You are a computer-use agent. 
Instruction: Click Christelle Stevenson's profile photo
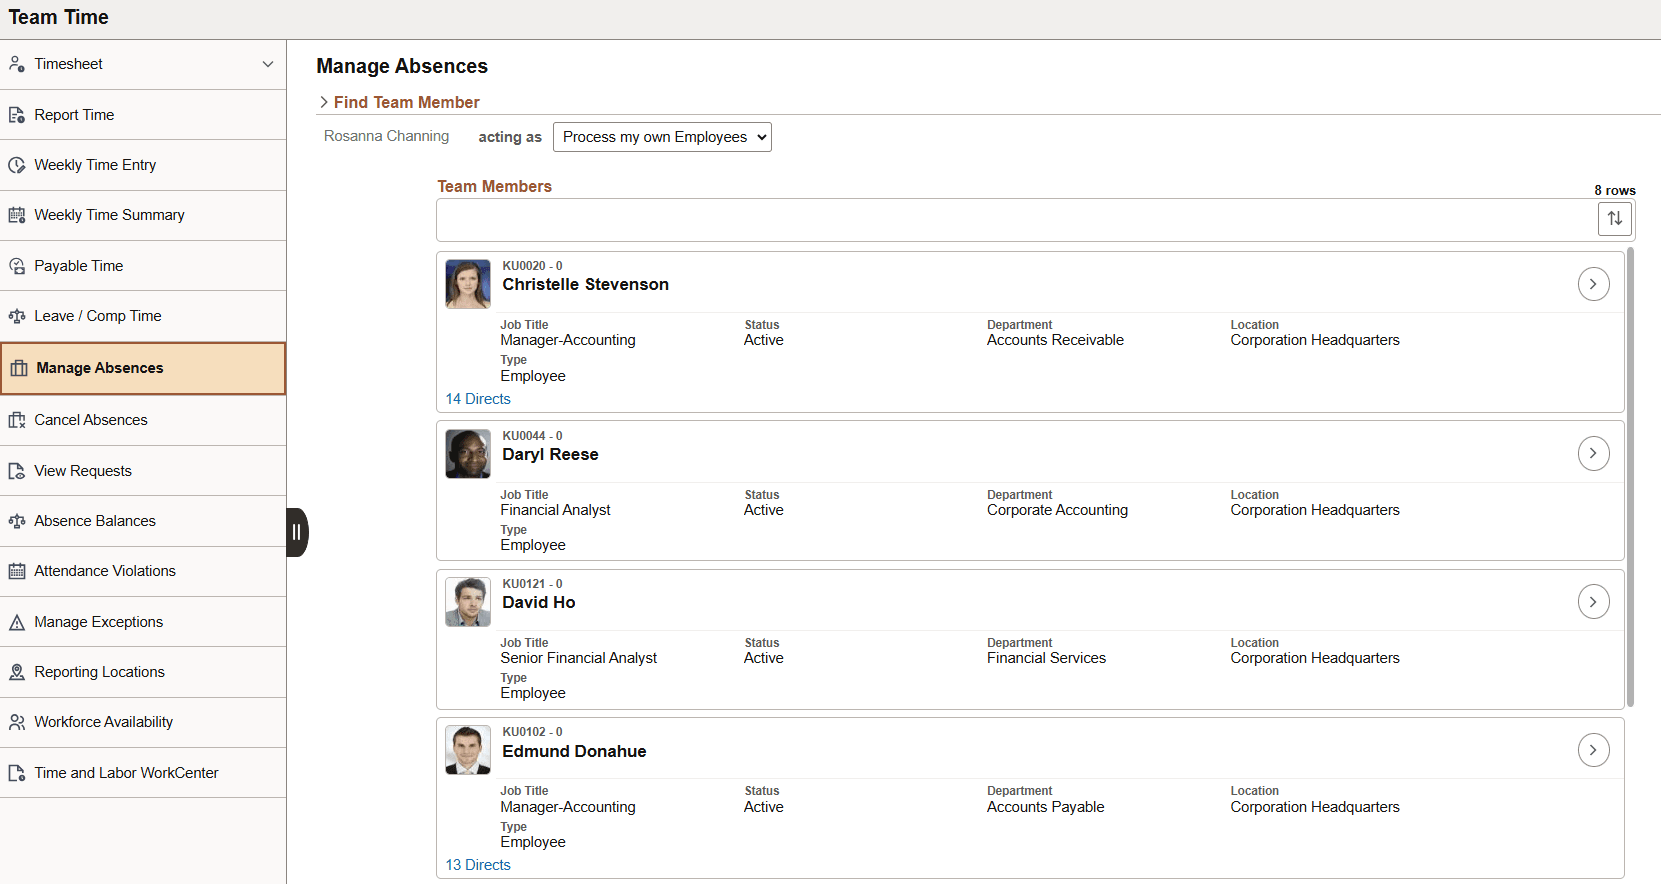pyautogui.click(x=468, y=284)
